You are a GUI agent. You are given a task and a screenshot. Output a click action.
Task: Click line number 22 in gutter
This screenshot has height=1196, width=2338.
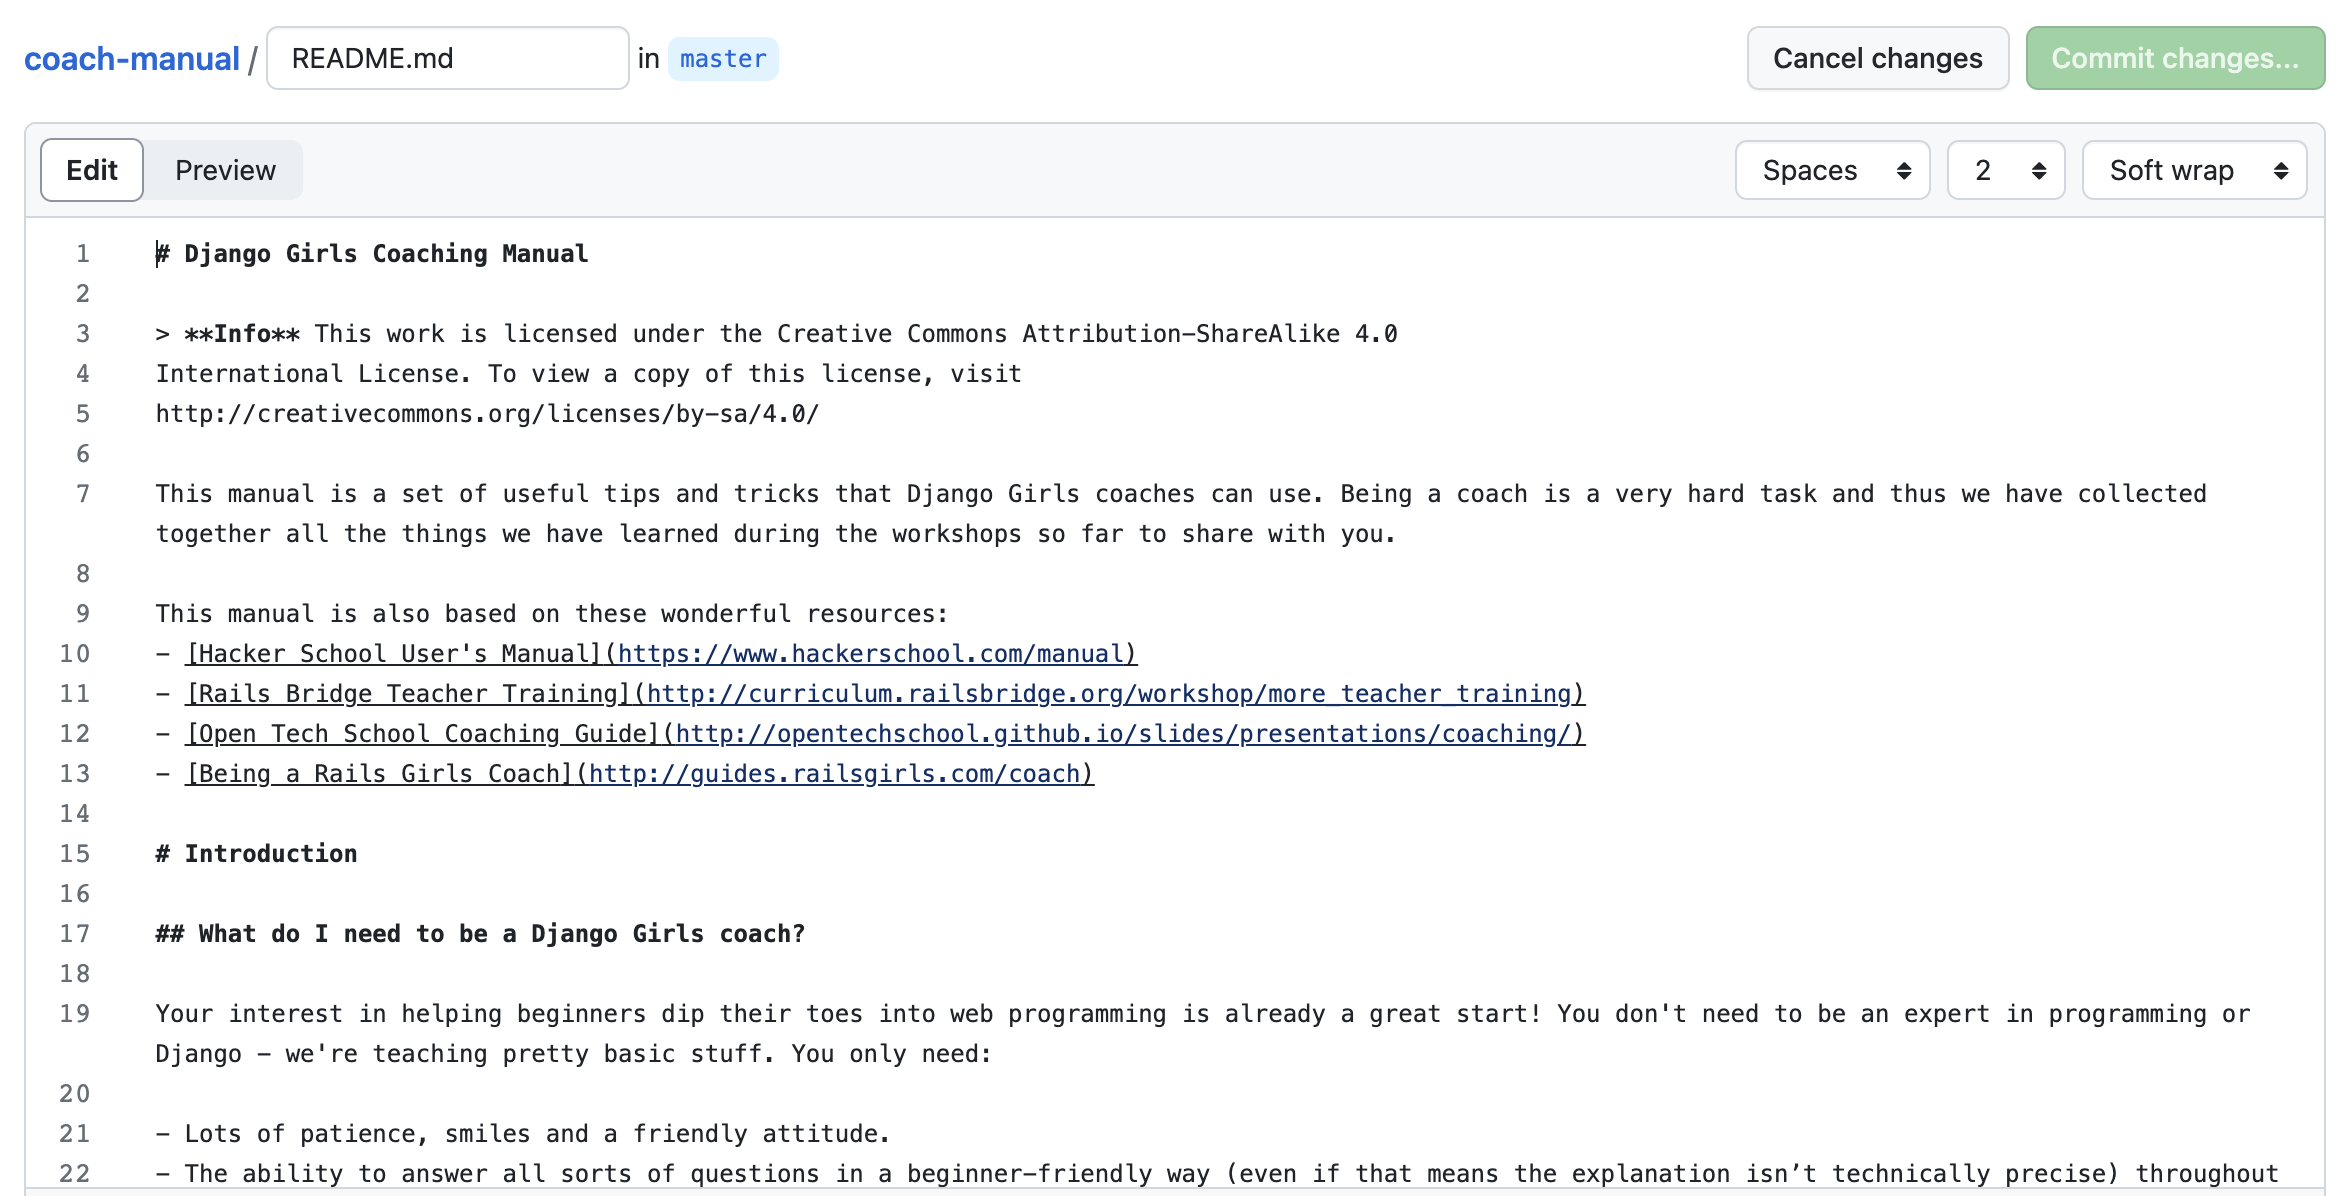75,1174
